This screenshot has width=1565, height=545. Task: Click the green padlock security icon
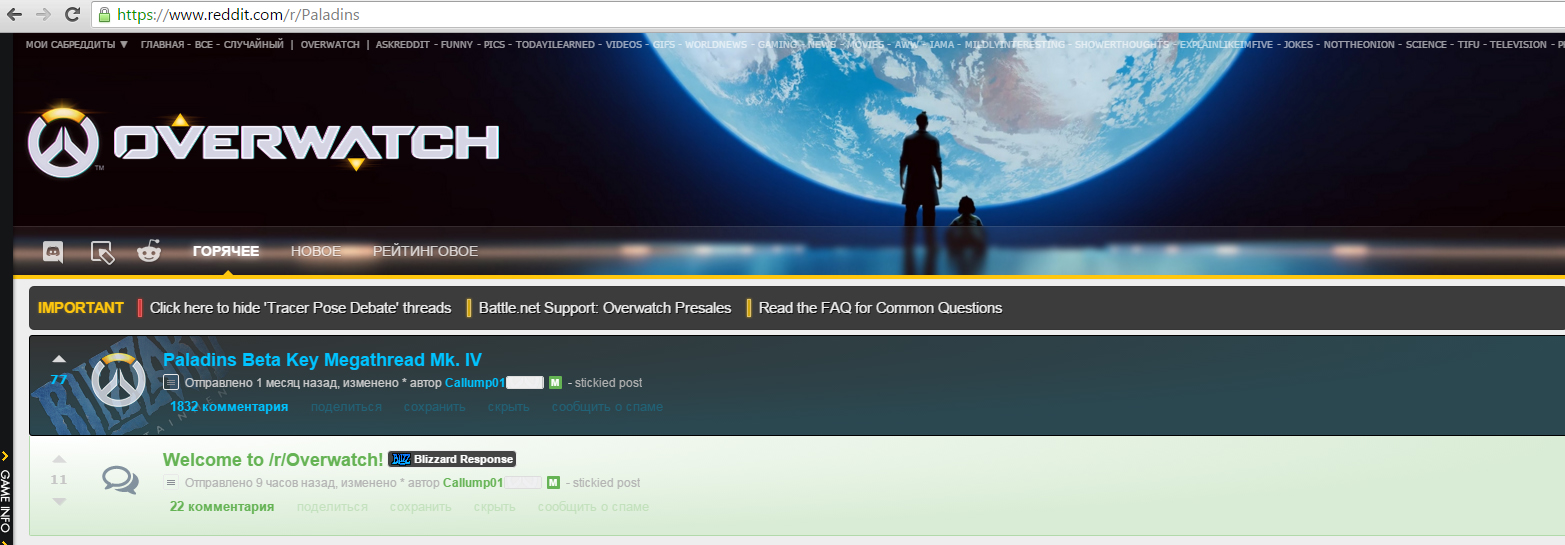tap(104, 15)
